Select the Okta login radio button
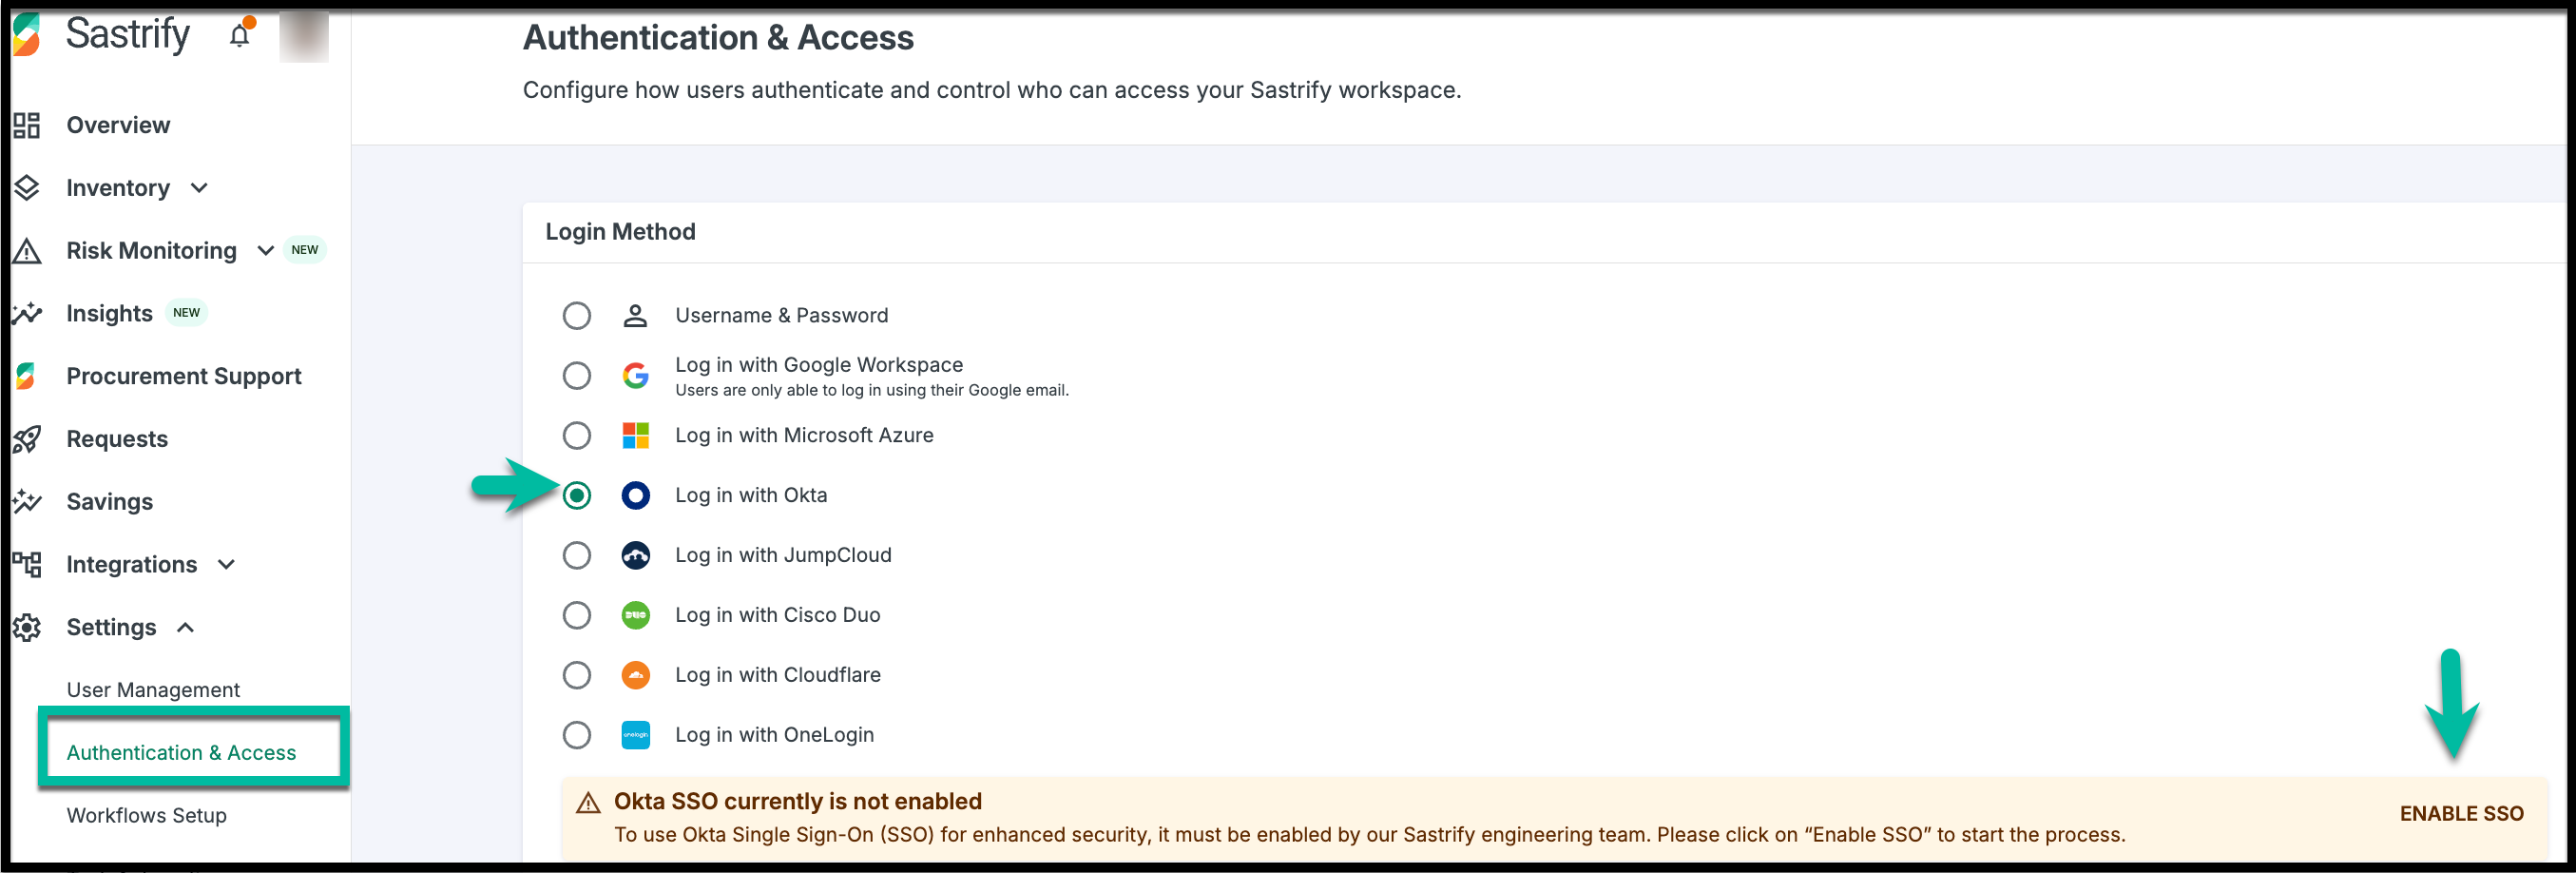The image size is (2576, 873). coord(577,496)
